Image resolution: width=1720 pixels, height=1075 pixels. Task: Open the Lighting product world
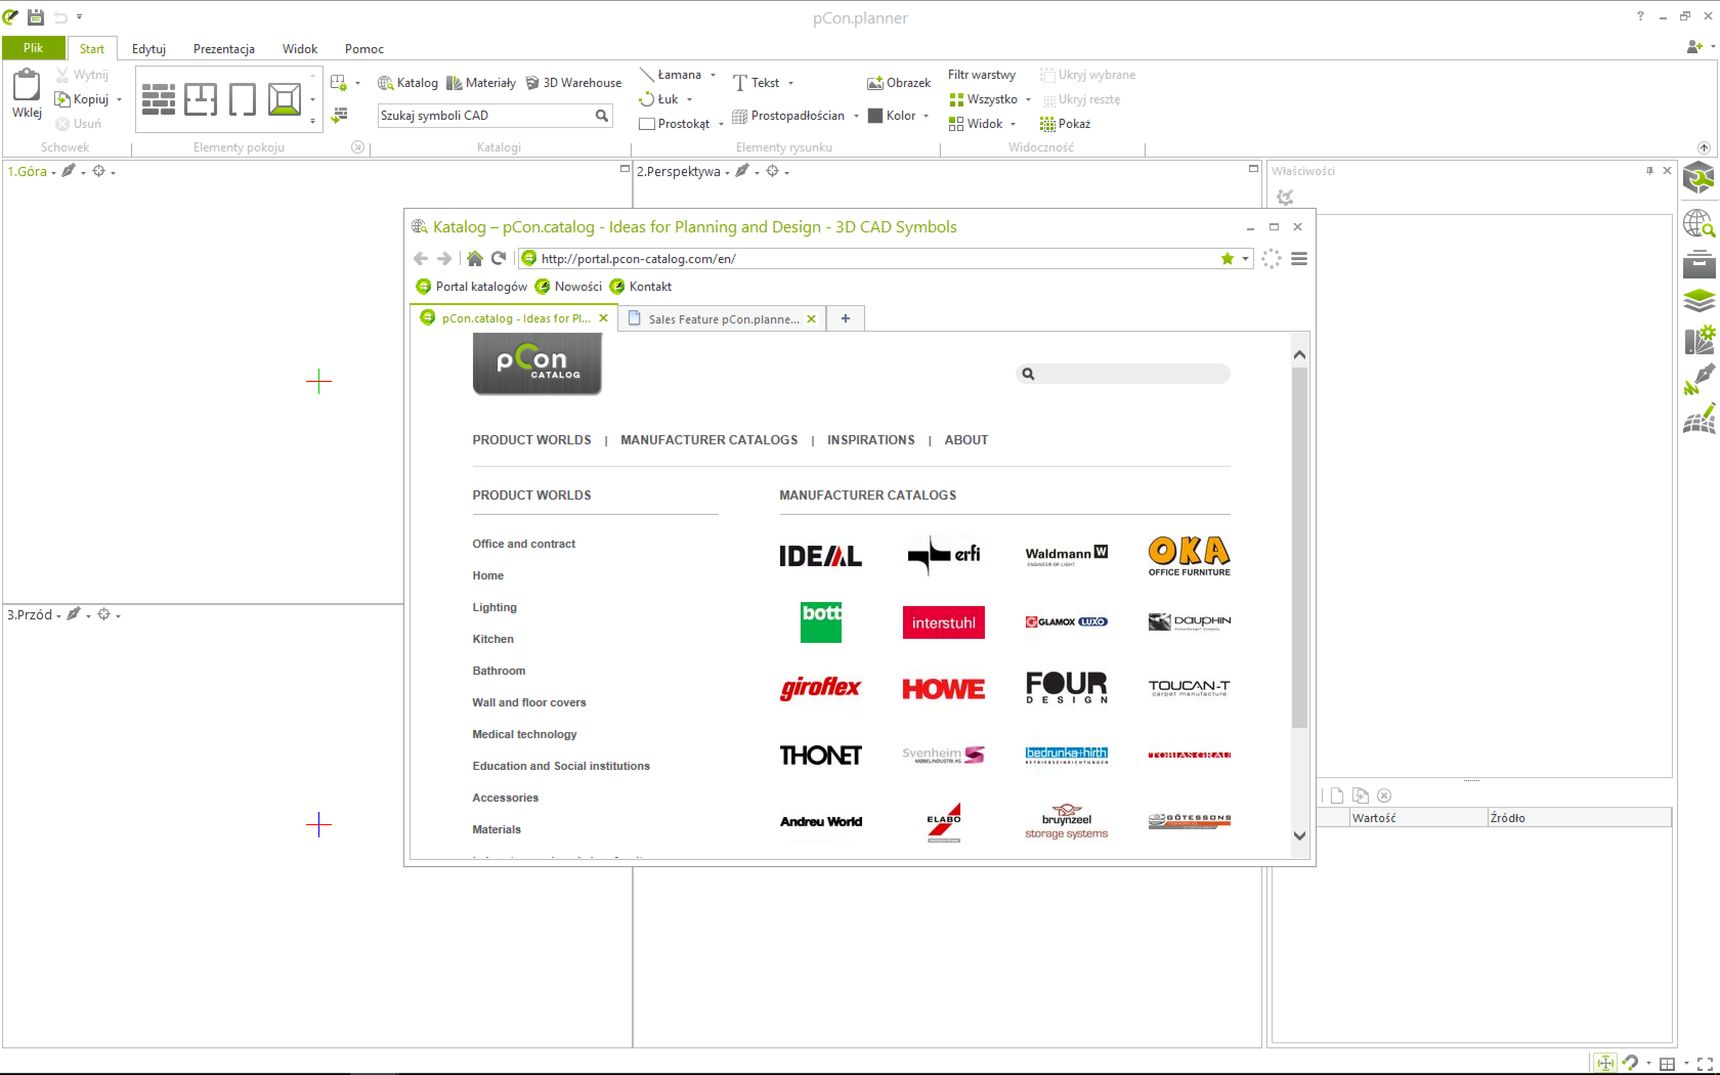(495, 608)
